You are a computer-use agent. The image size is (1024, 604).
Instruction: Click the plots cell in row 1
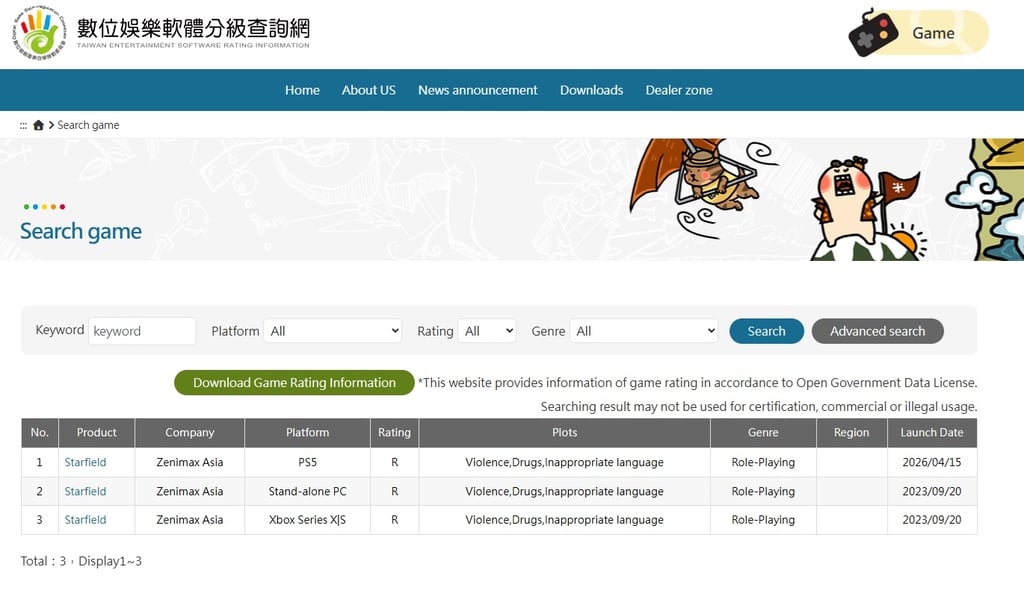(564, 462)
